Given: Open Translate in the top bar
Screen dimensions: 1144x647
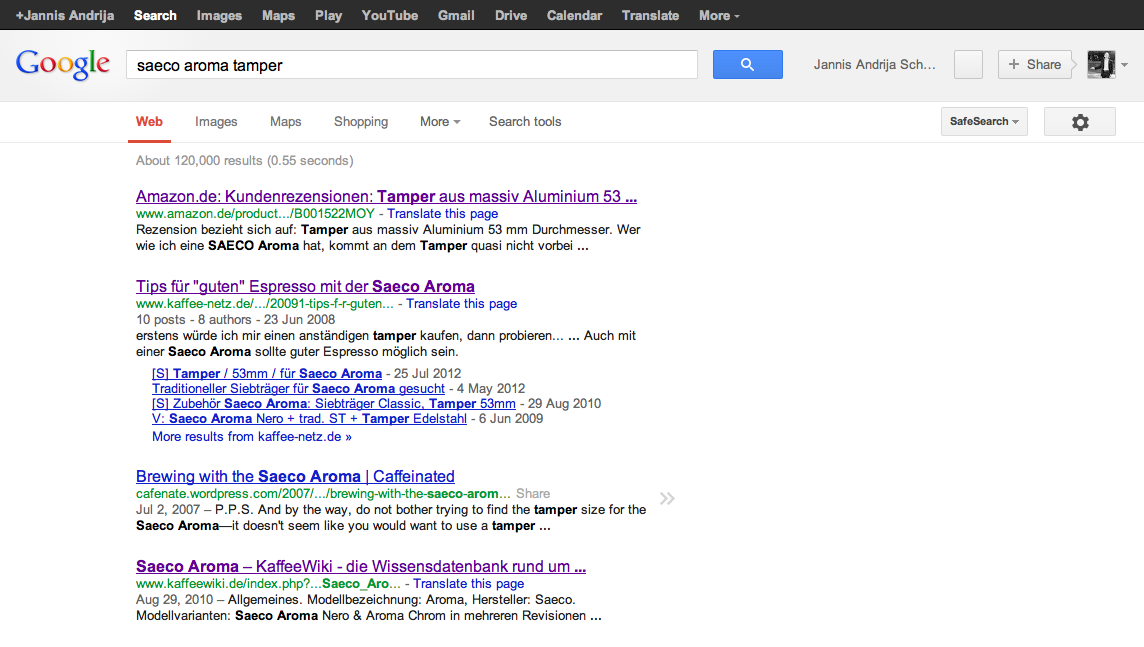Looking at the screenshot, I should point(650,15).
